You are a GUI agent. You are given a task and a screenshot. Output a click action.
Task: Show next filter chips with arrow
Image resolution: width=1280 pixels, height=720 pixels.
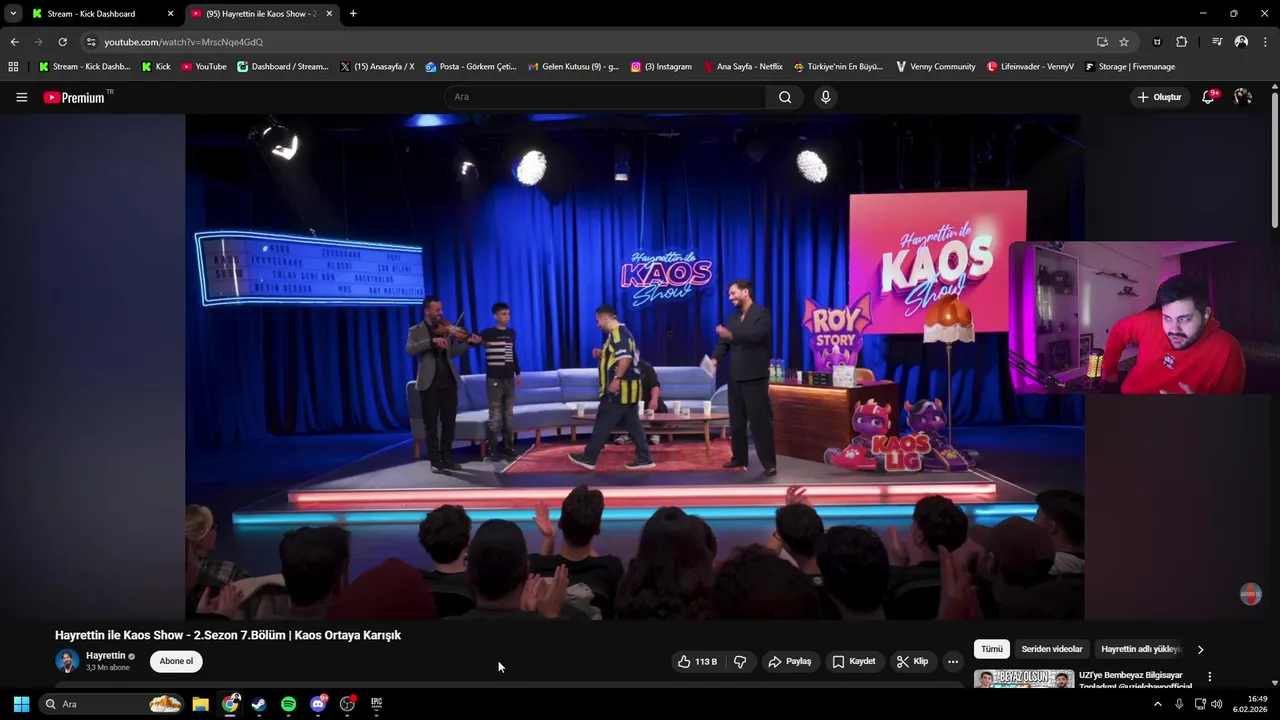point(1200,649)
